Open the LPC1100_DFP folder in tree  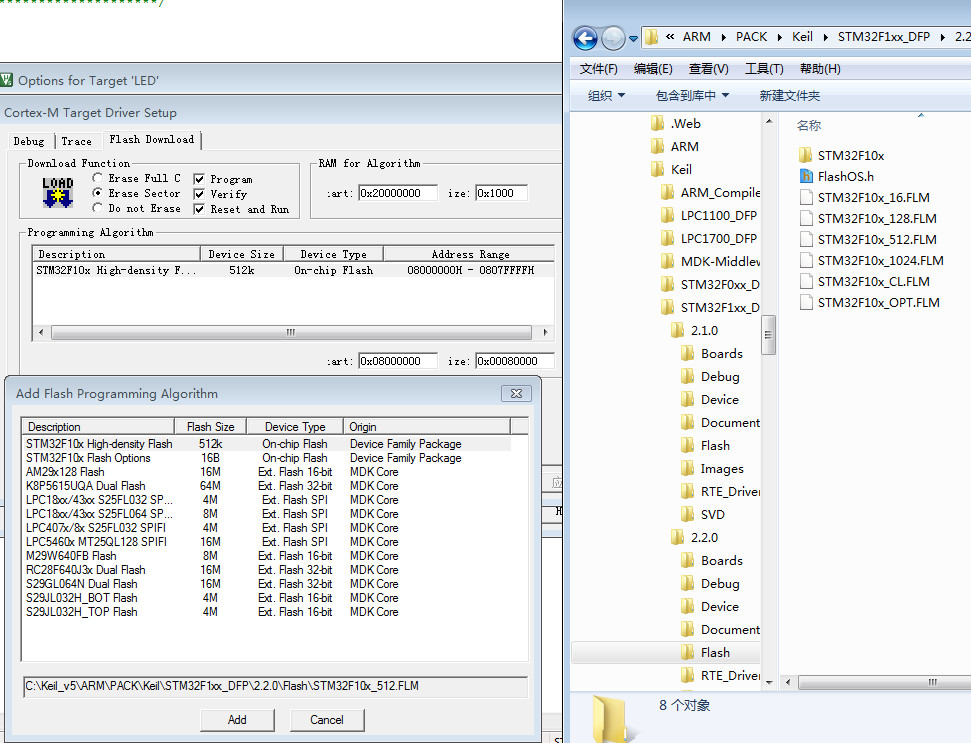point(708,215)
